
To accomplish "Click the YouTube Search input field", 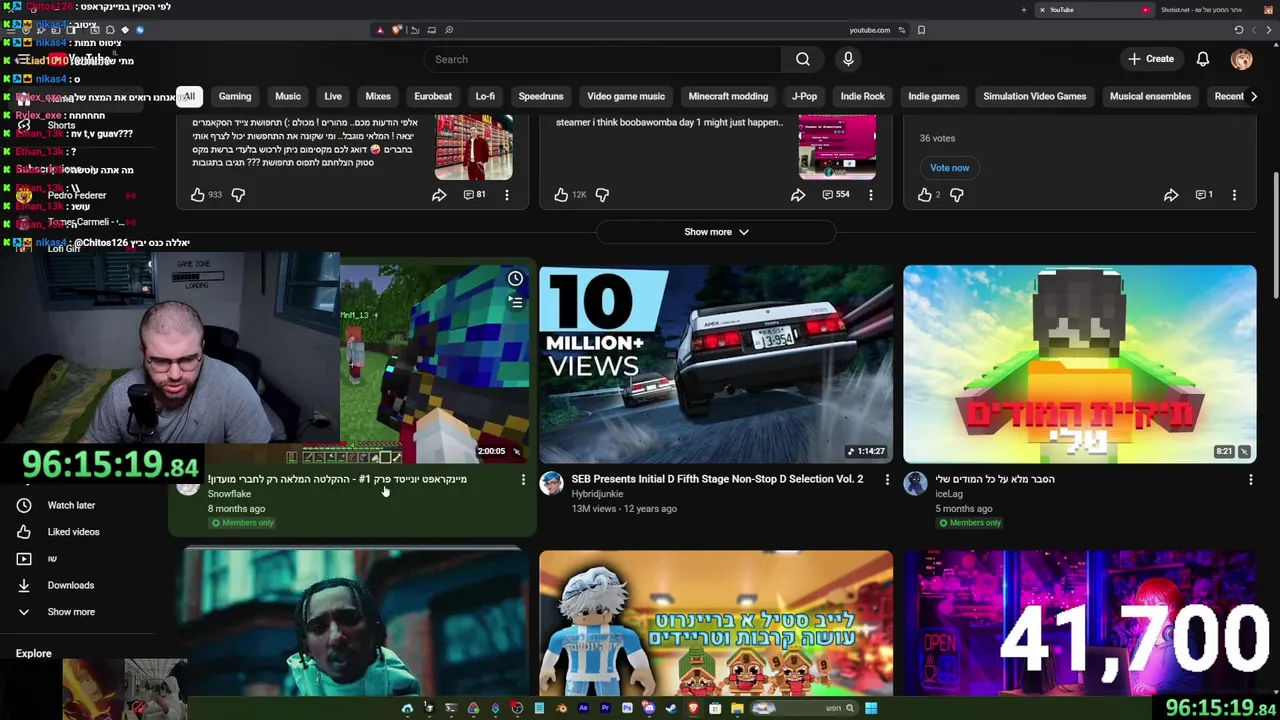I will [x=604, y=59].
